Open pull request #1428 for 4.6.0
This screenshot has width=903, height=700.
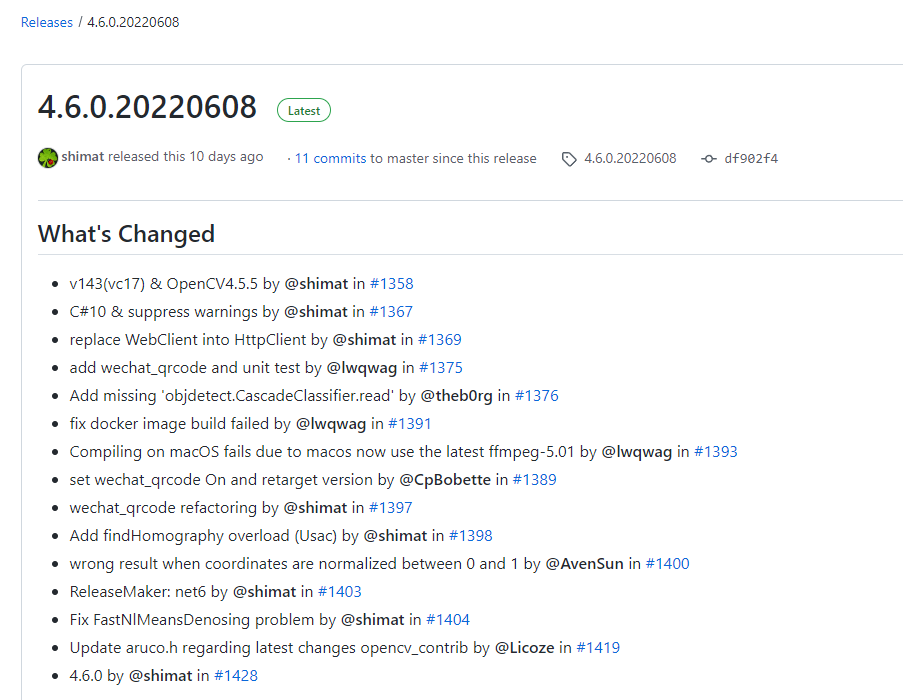coord(236,676)
